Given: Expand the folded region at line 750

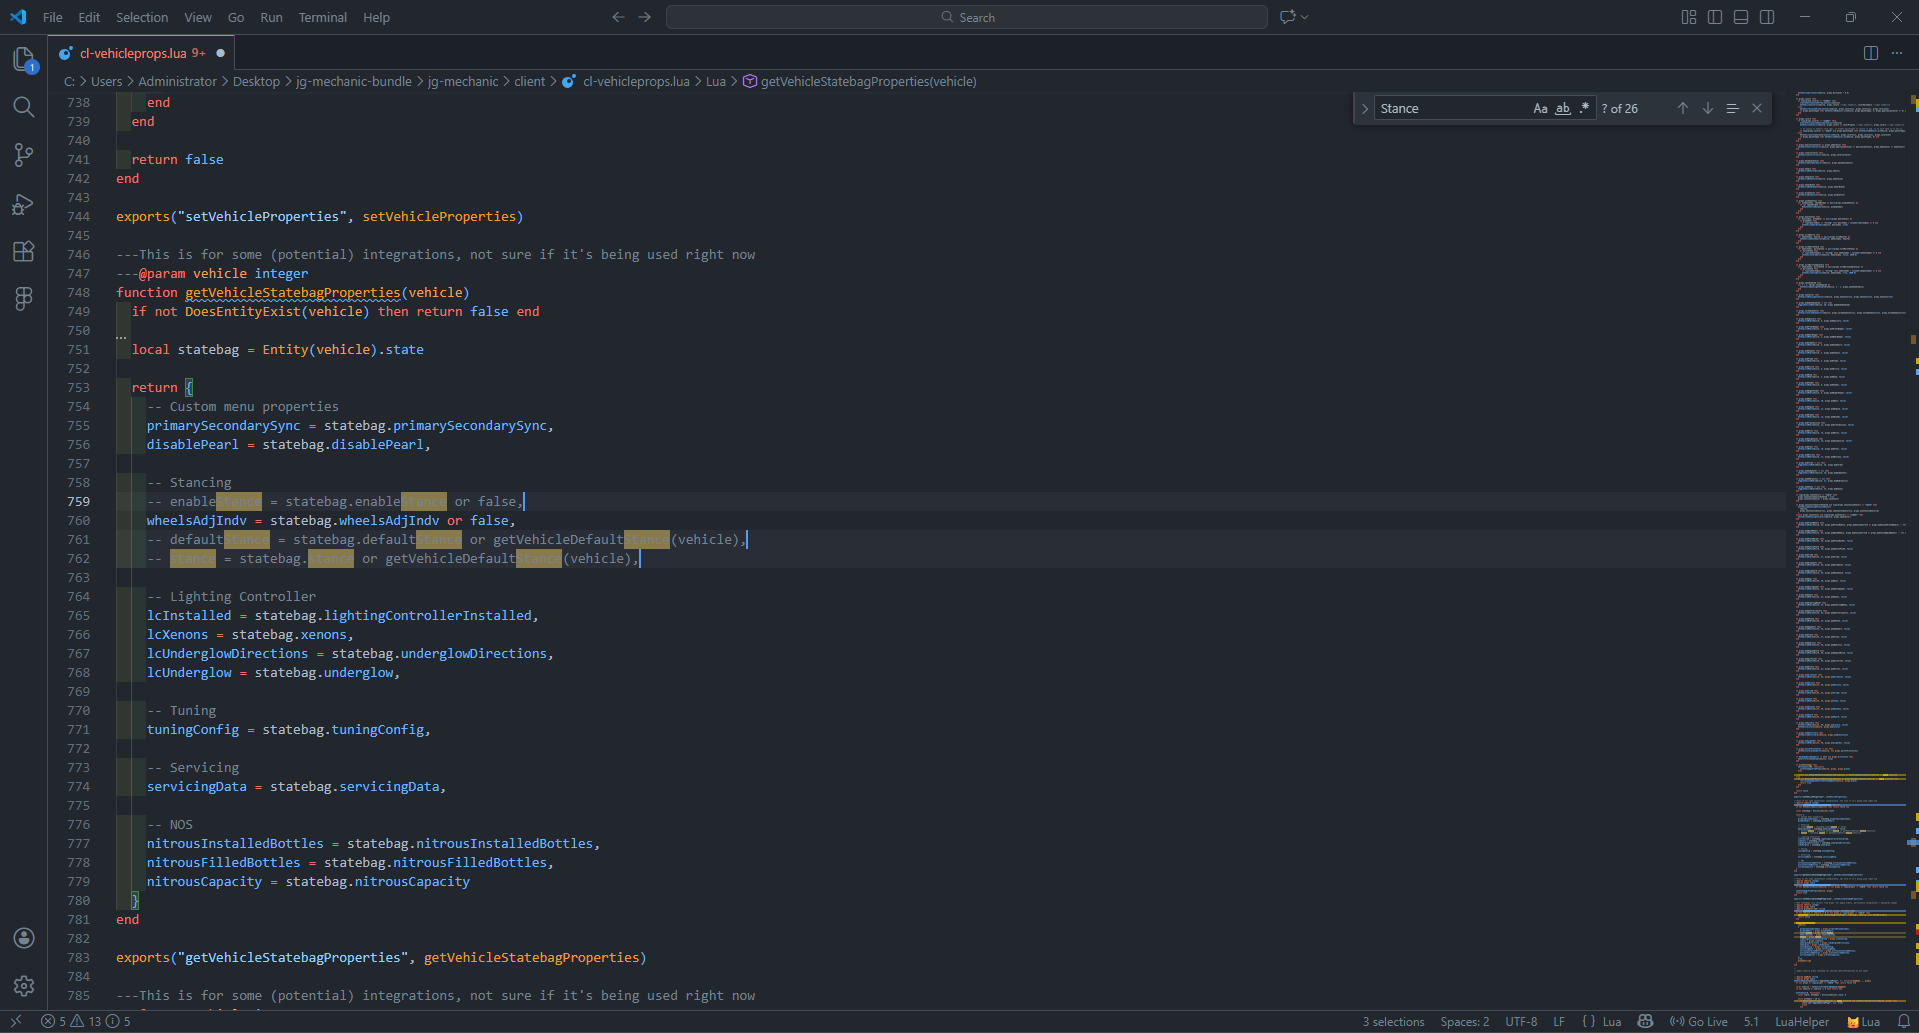Looking at the screenshot, I should (x=121, y=337).
